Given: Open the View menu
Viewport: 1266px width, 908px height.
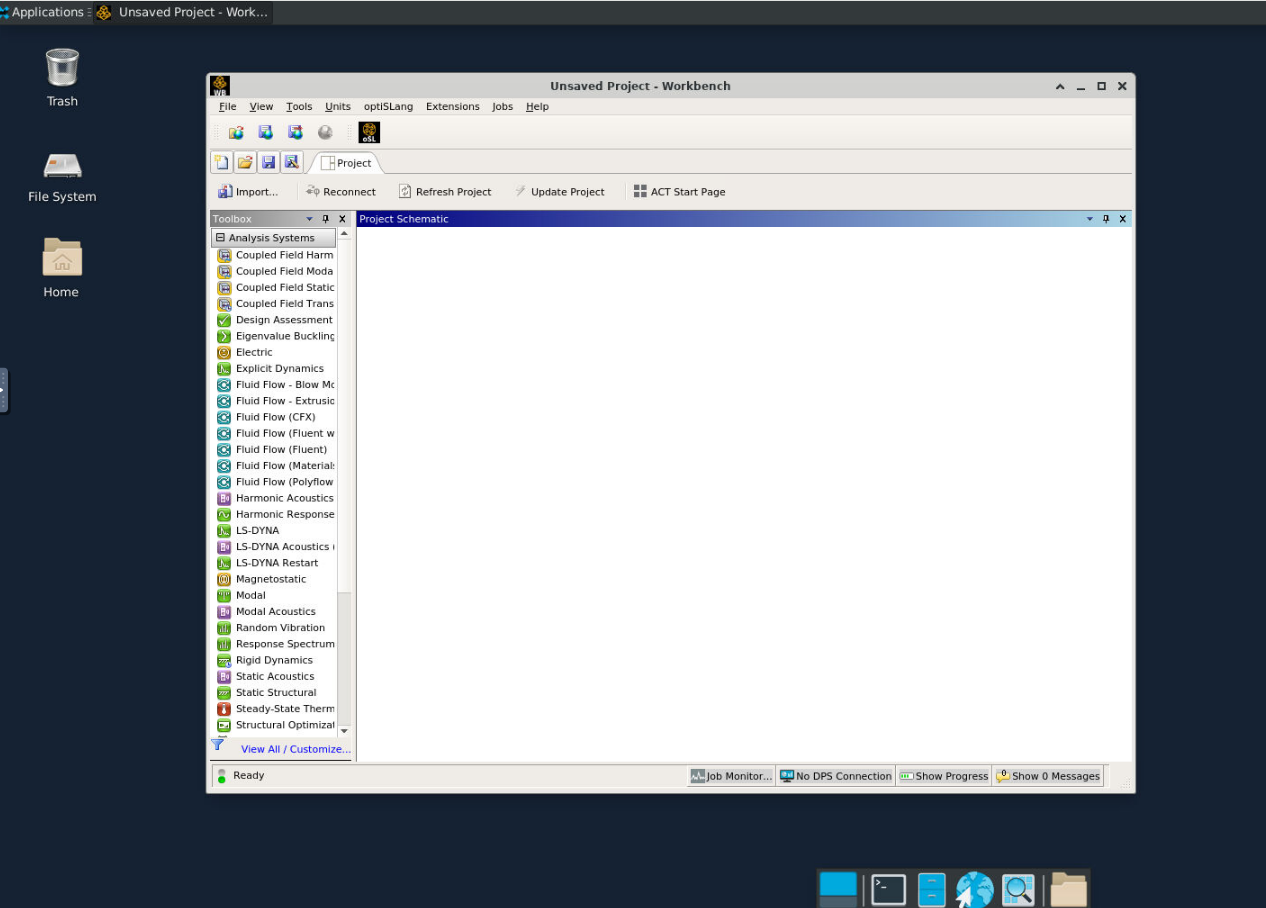Looking at the screenshot, I should tap(261, 106).
